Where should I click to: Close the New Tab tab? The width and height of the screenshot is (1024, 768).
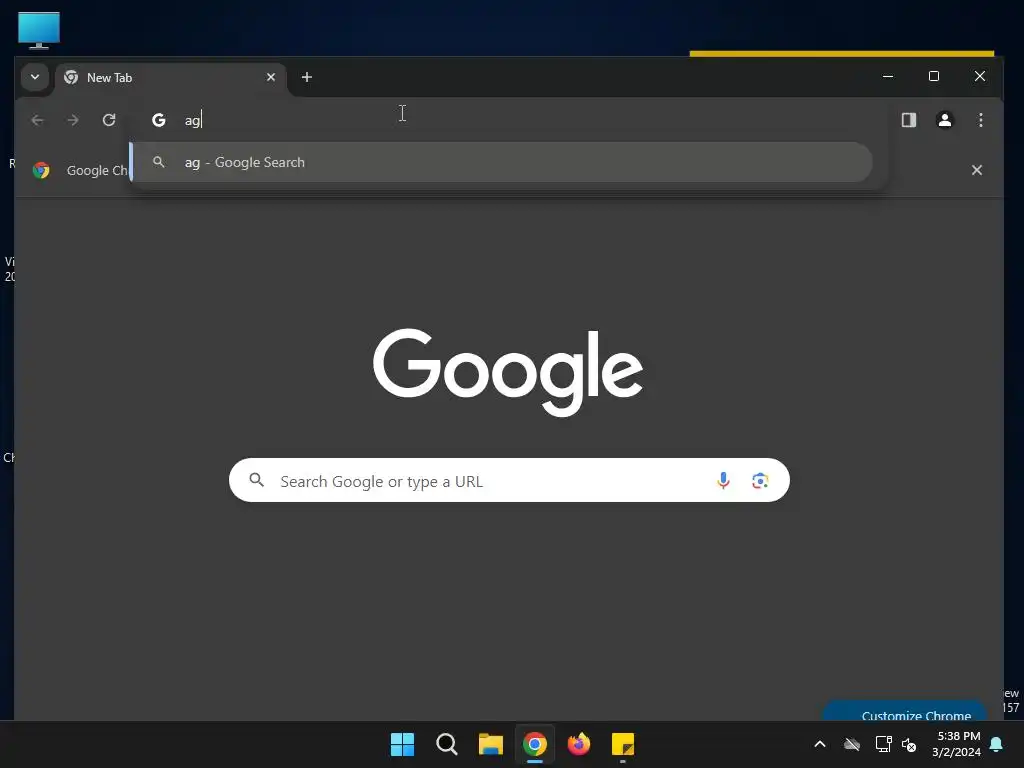(x=270, y=77)
